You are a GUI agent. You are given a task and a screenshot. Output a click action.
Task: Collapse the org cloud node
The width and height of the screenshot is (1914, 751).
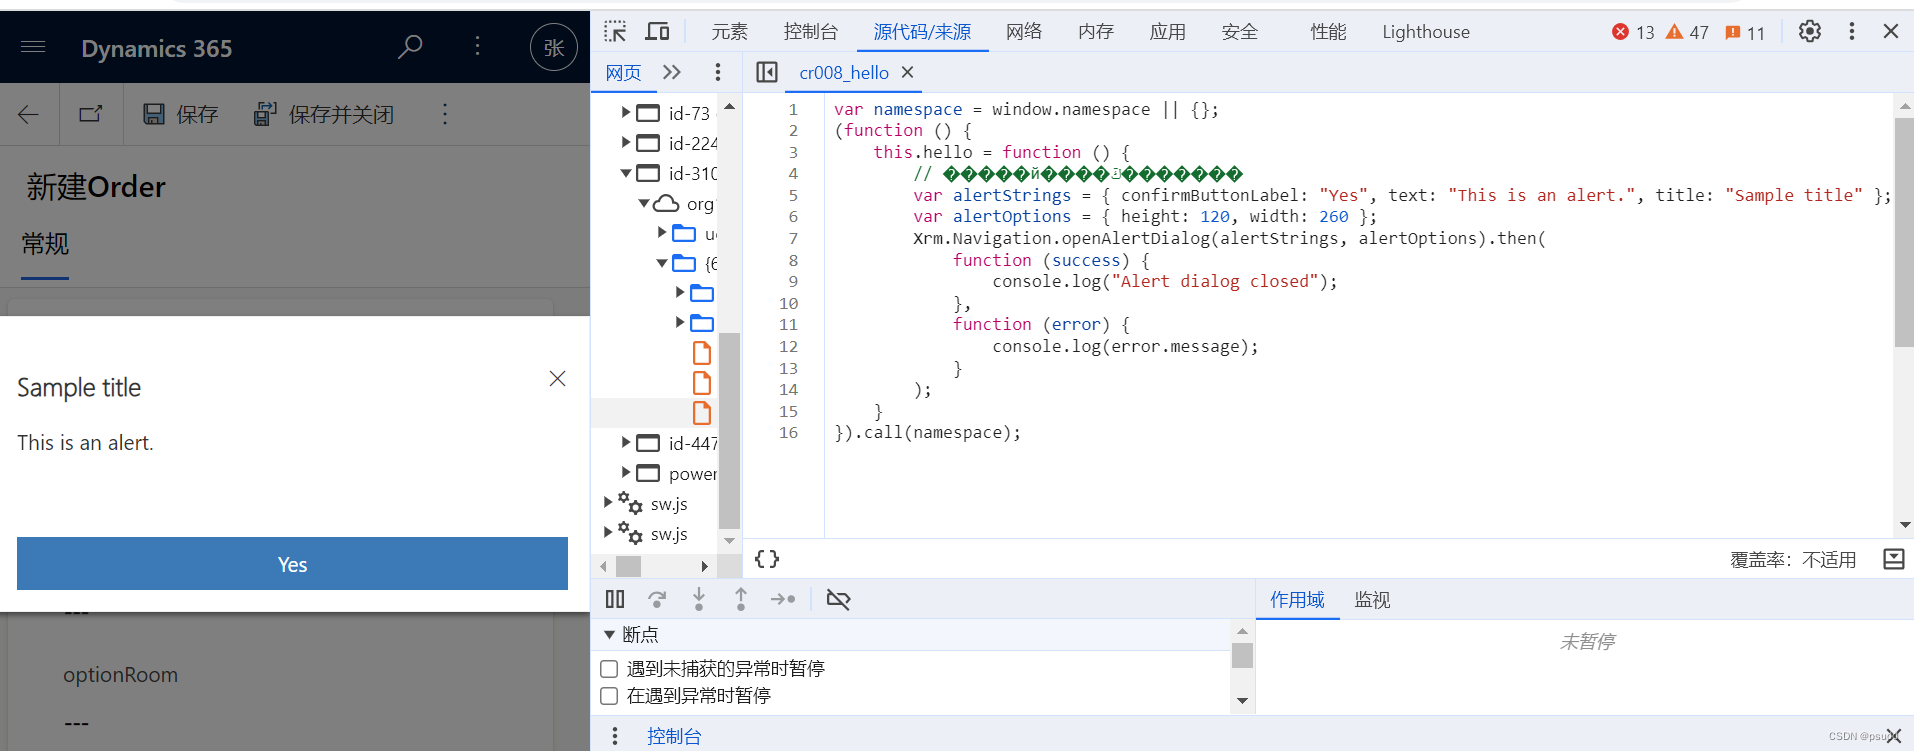pos(644,203)
